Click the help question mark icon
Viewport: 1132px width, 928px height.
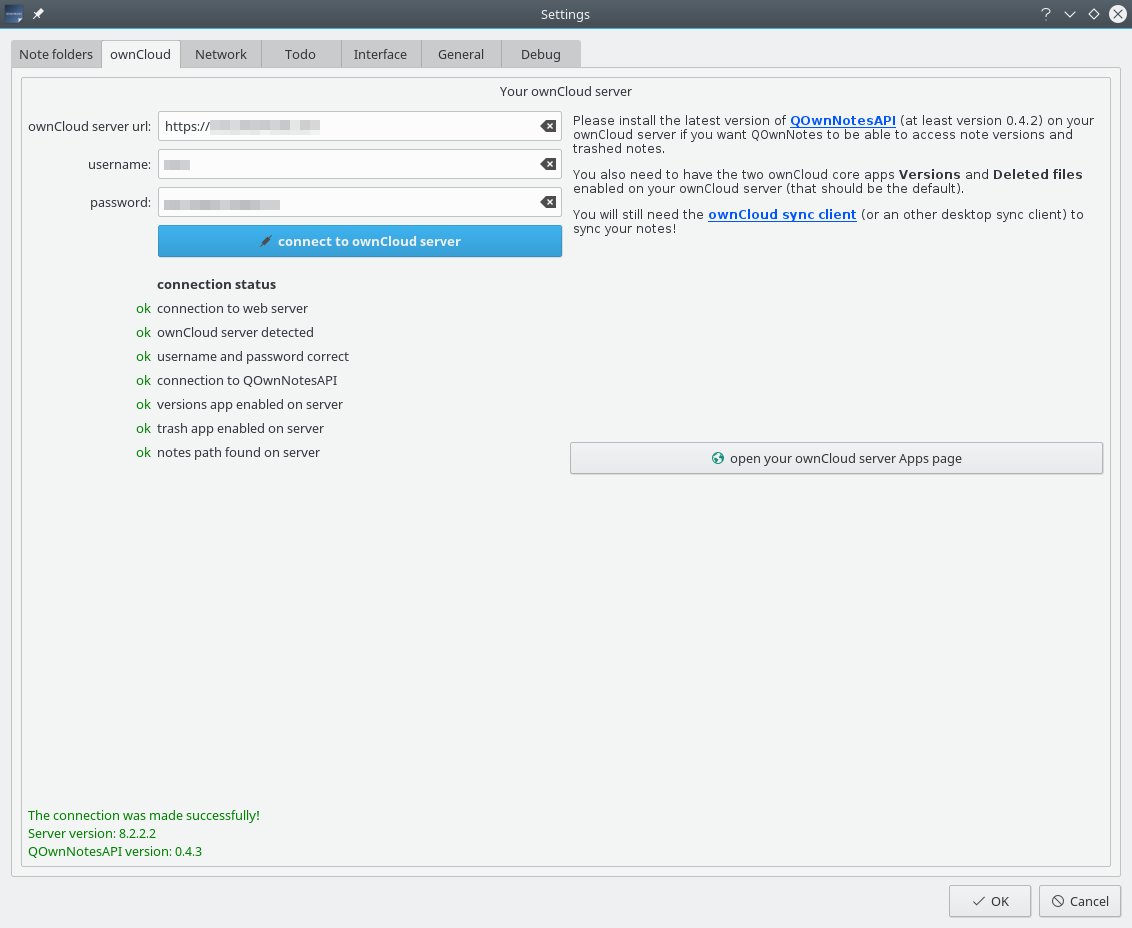point(1045,14)
